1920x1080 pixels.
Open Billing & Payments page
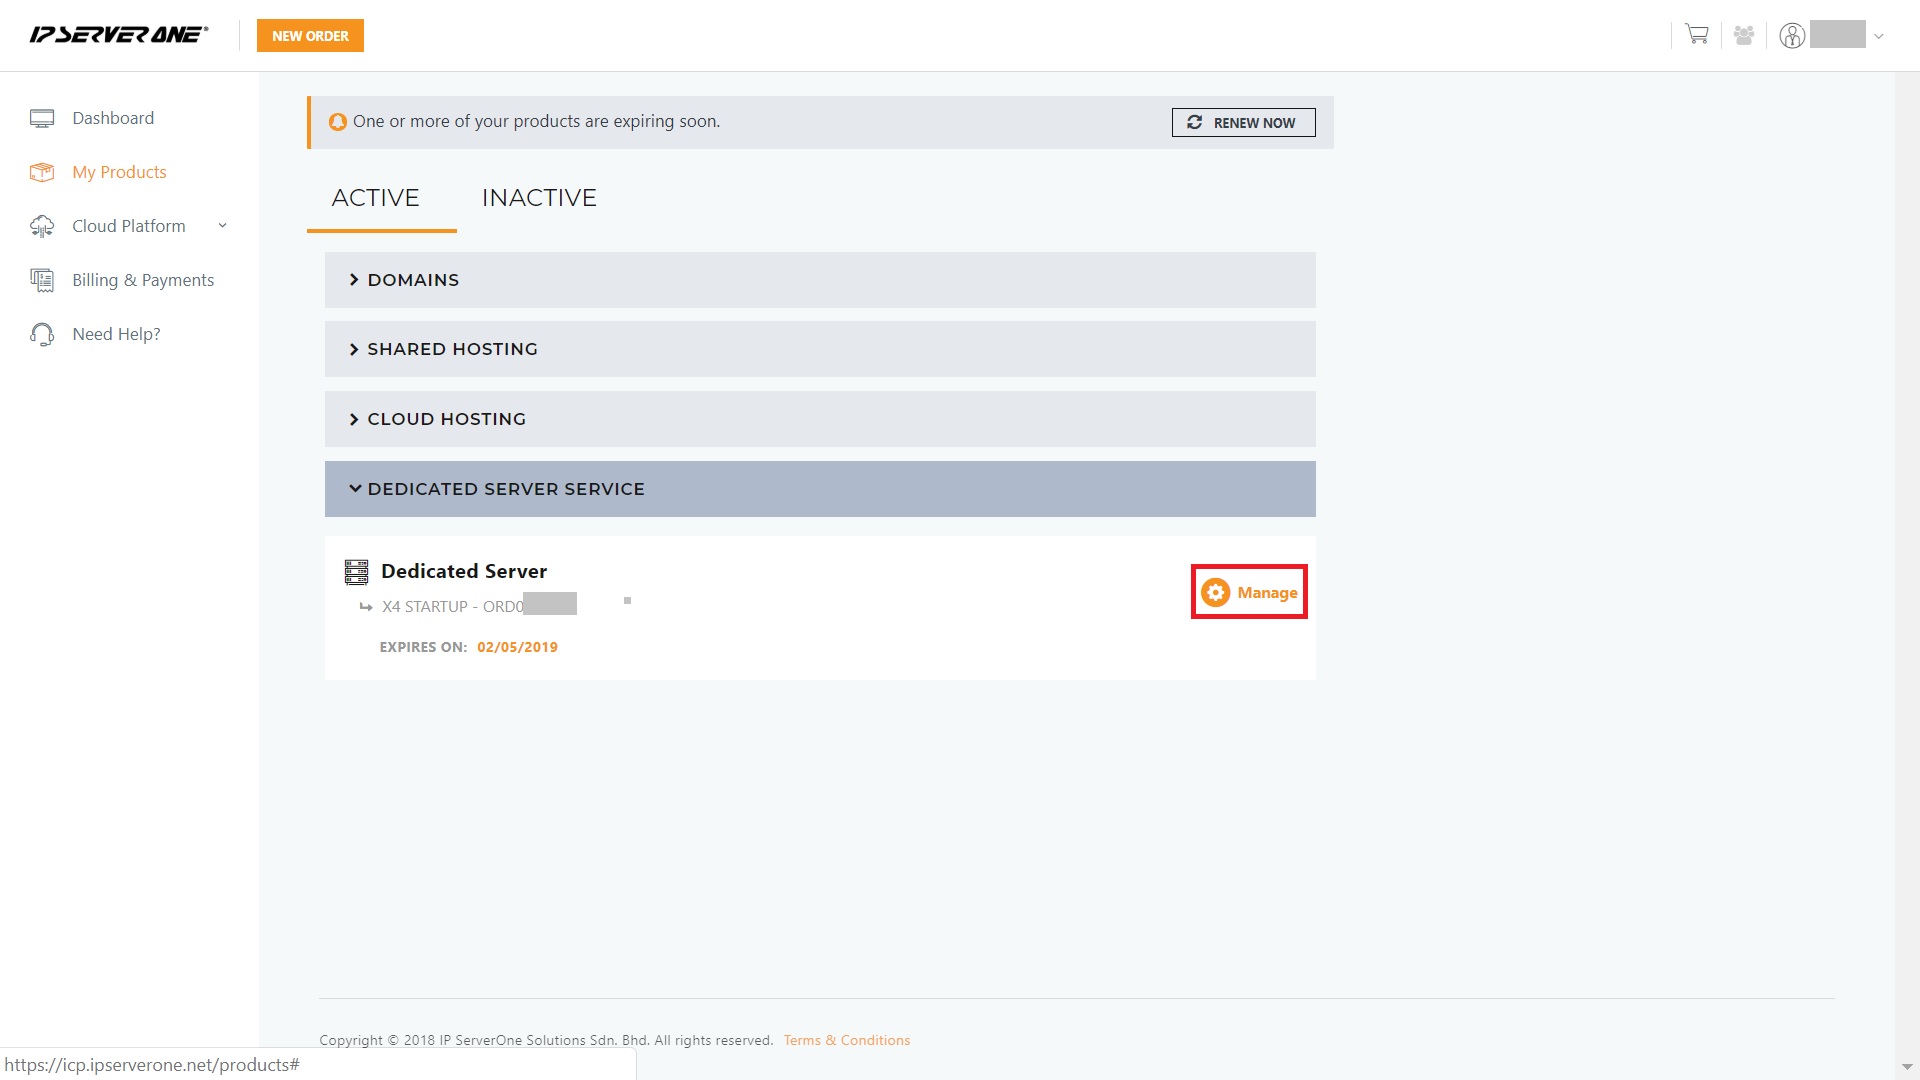[x=143, y=280]
